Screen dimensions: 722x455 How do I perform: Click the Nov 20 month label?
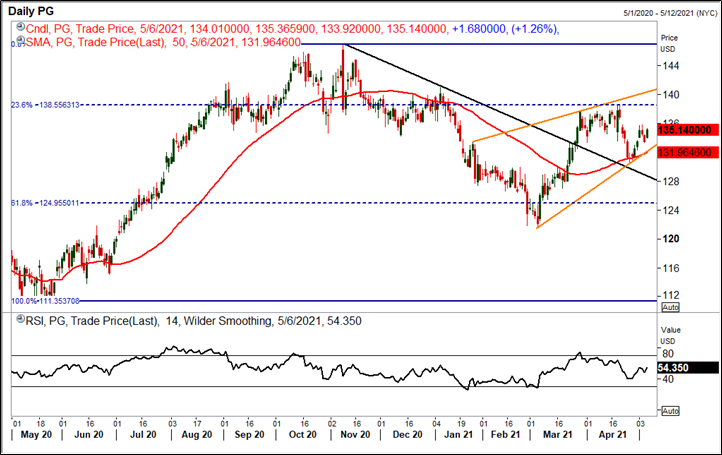tap(355, 434)
